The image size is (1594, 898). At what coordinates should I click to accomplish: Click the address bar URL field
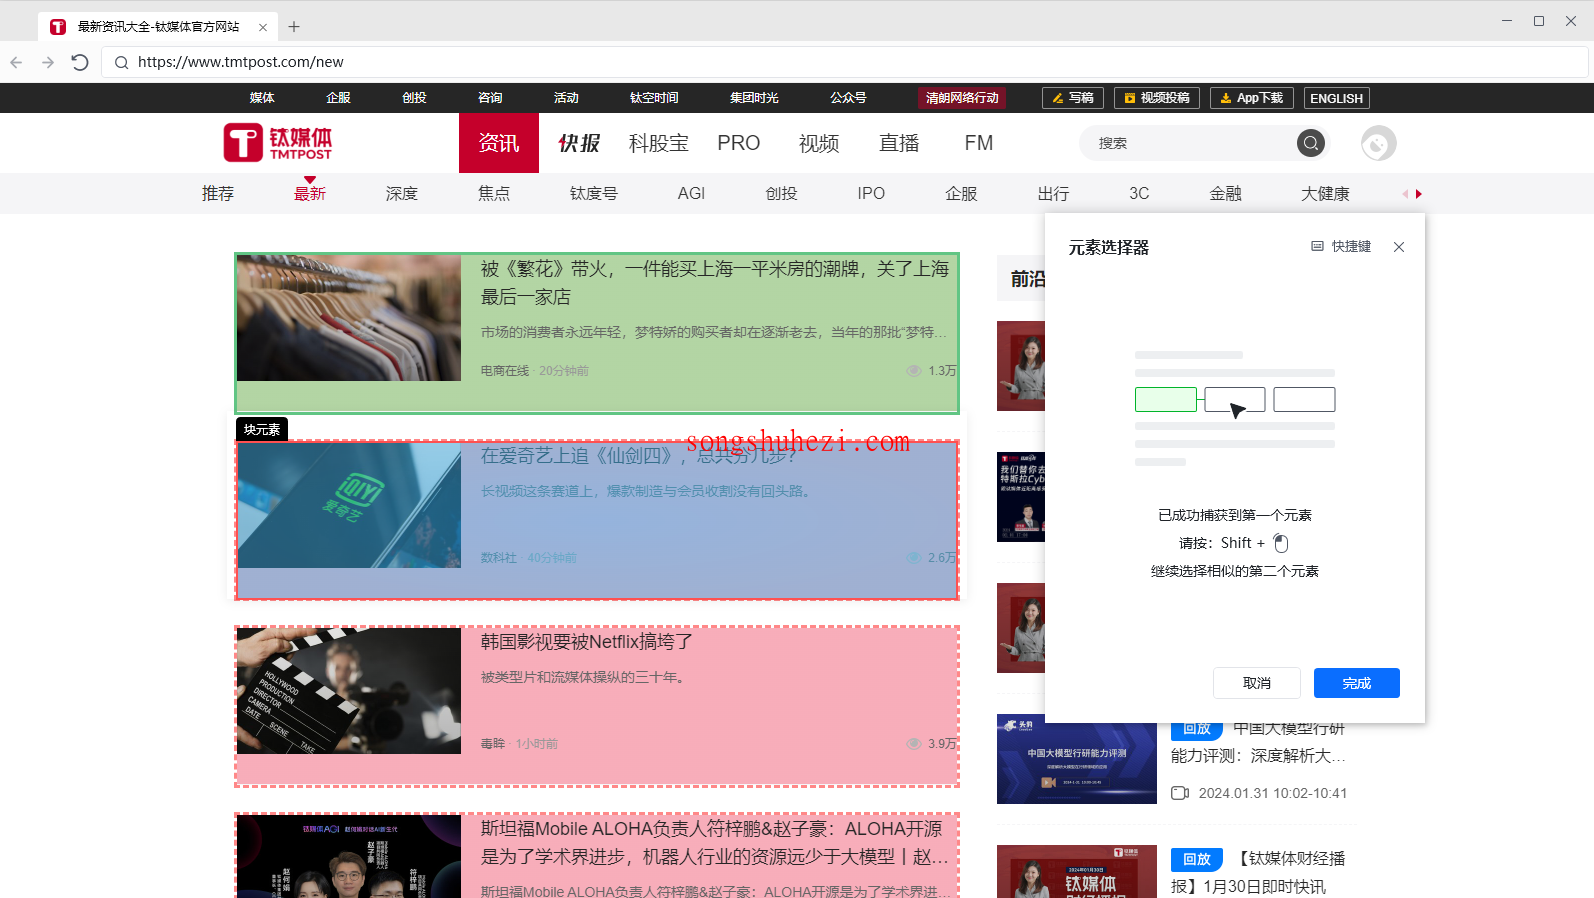click(844, 62)
